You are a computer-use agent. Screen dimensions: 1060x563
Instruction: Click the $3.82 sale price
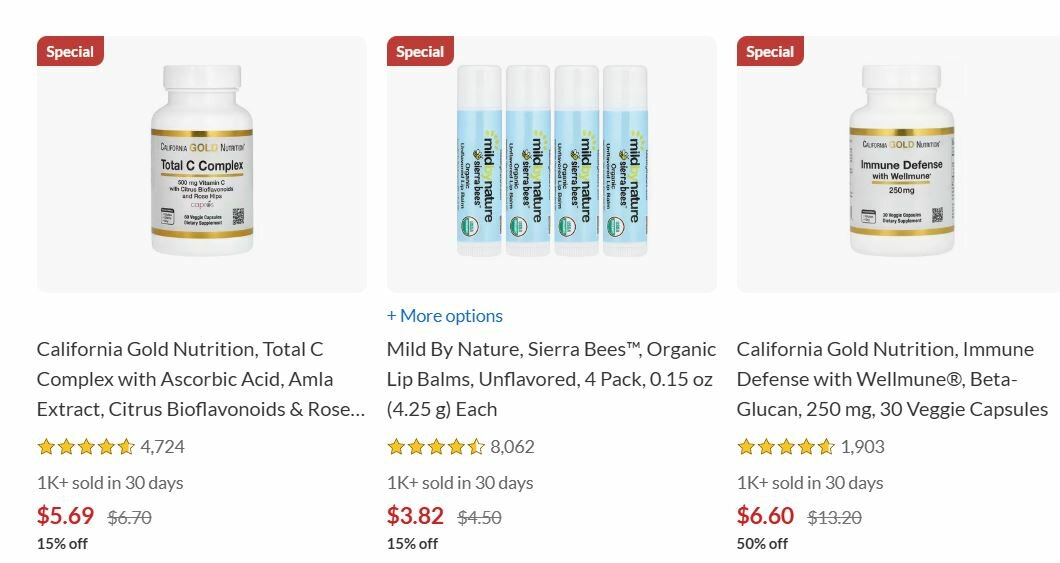coord(415,516)
